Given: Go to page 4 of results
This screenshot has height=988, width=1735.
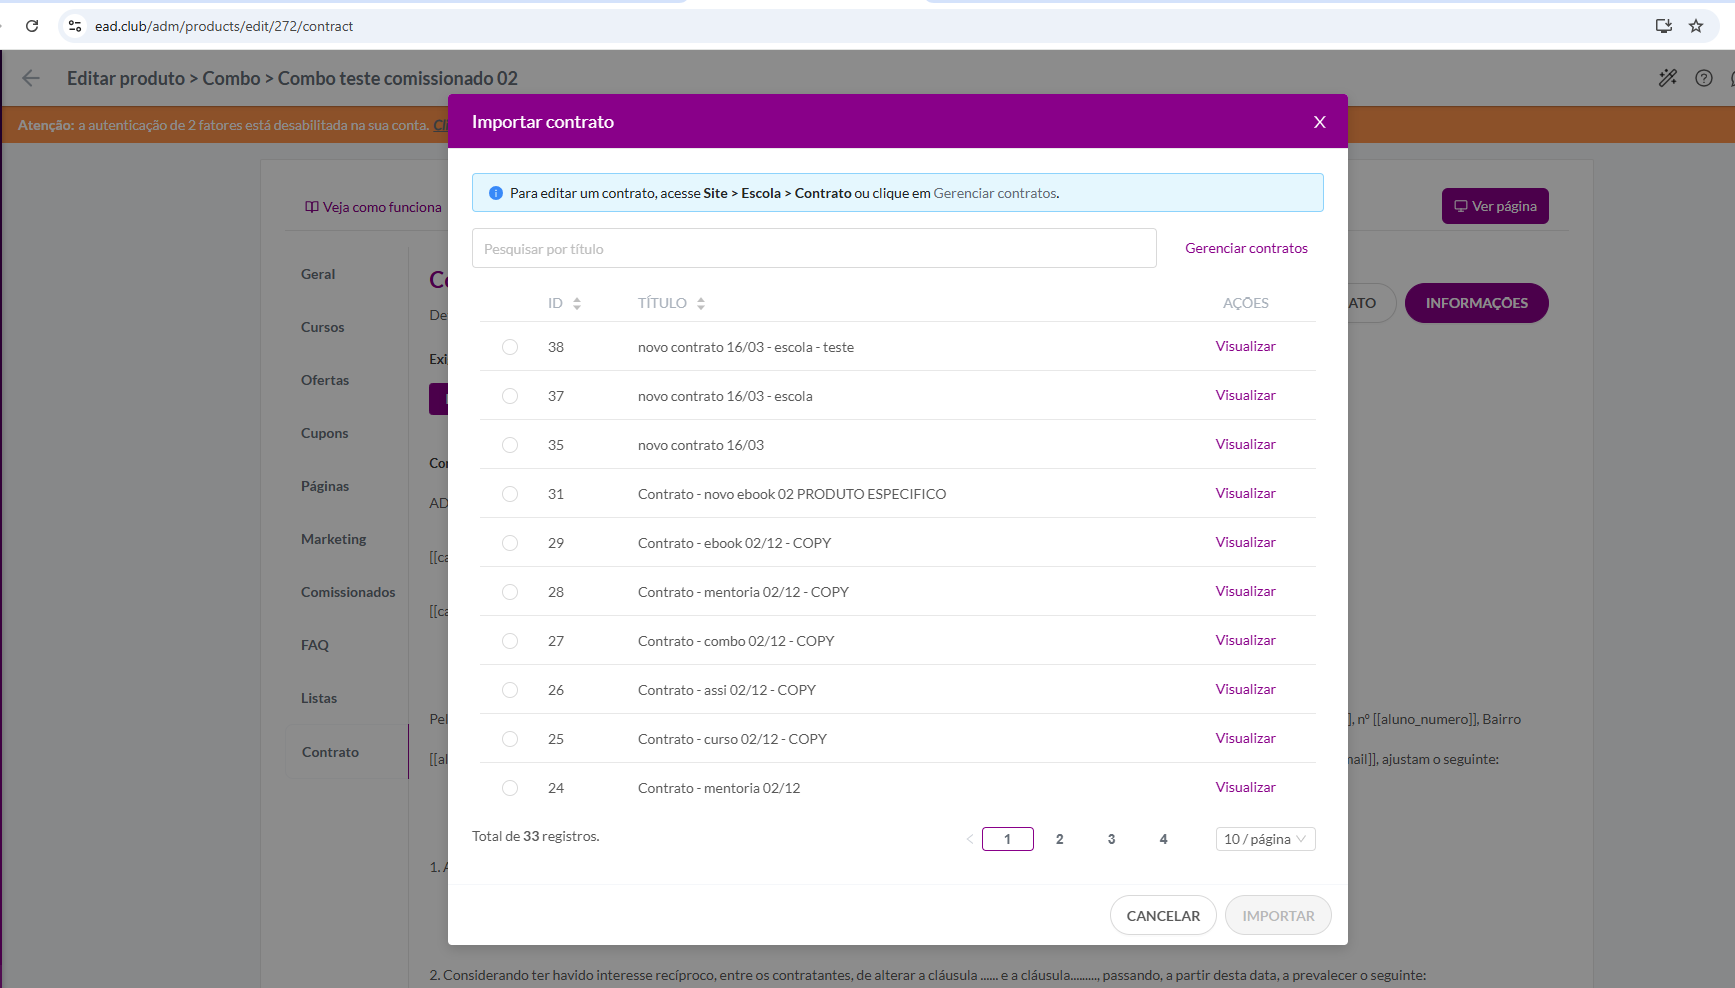Looking at the screenshot, I should coord(1164,839).
